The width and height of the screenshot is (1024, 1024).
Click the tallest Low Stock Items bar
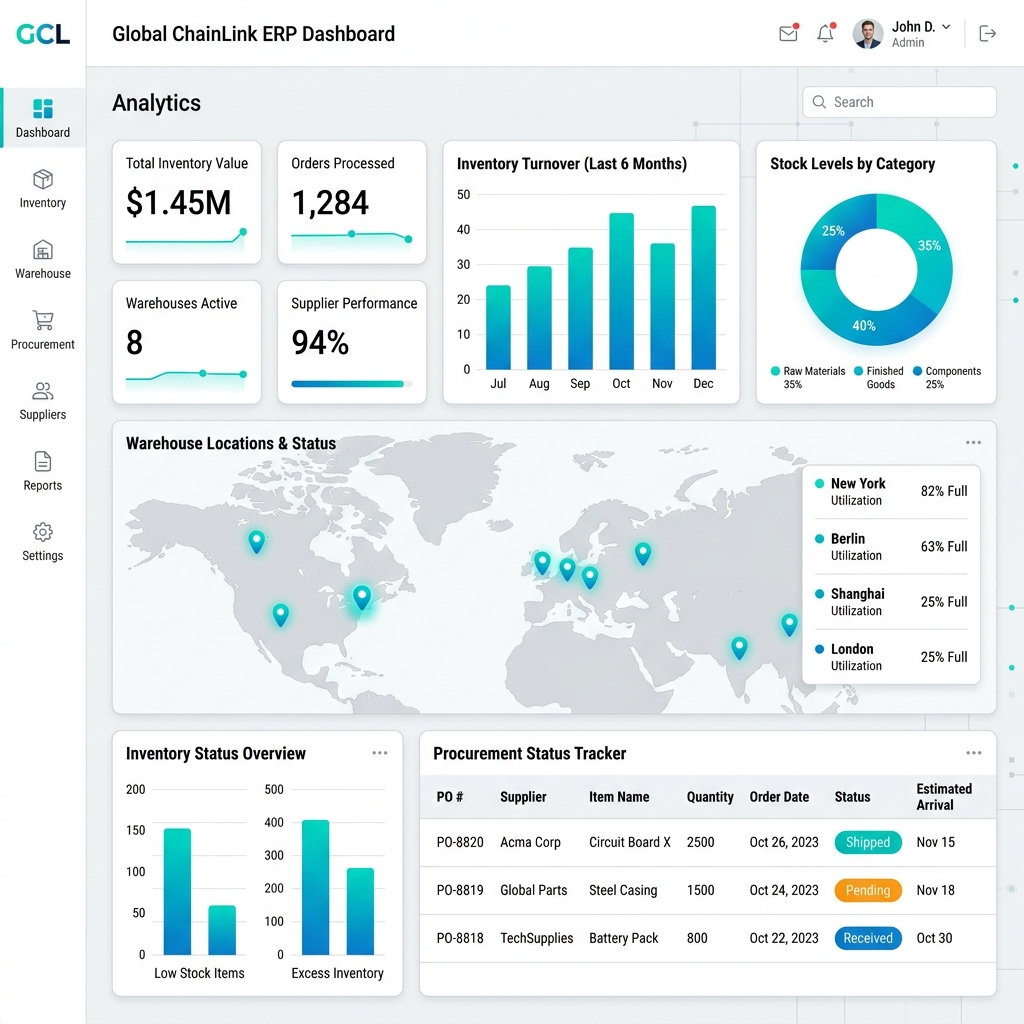pyautogui.click(x=177, y=891)
